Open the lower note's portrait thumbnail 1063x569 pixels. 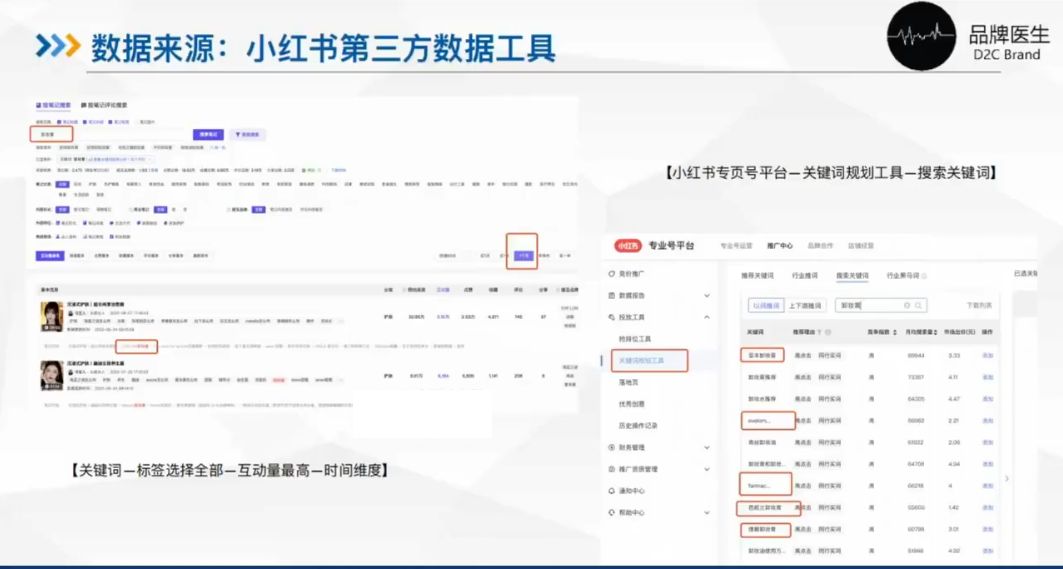click(x=52, y=375)
